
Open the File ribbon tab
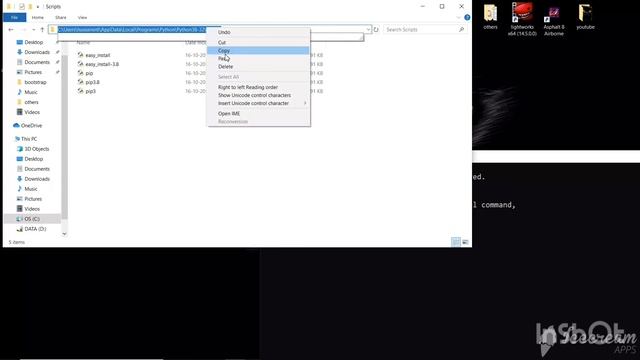point(14,18)
